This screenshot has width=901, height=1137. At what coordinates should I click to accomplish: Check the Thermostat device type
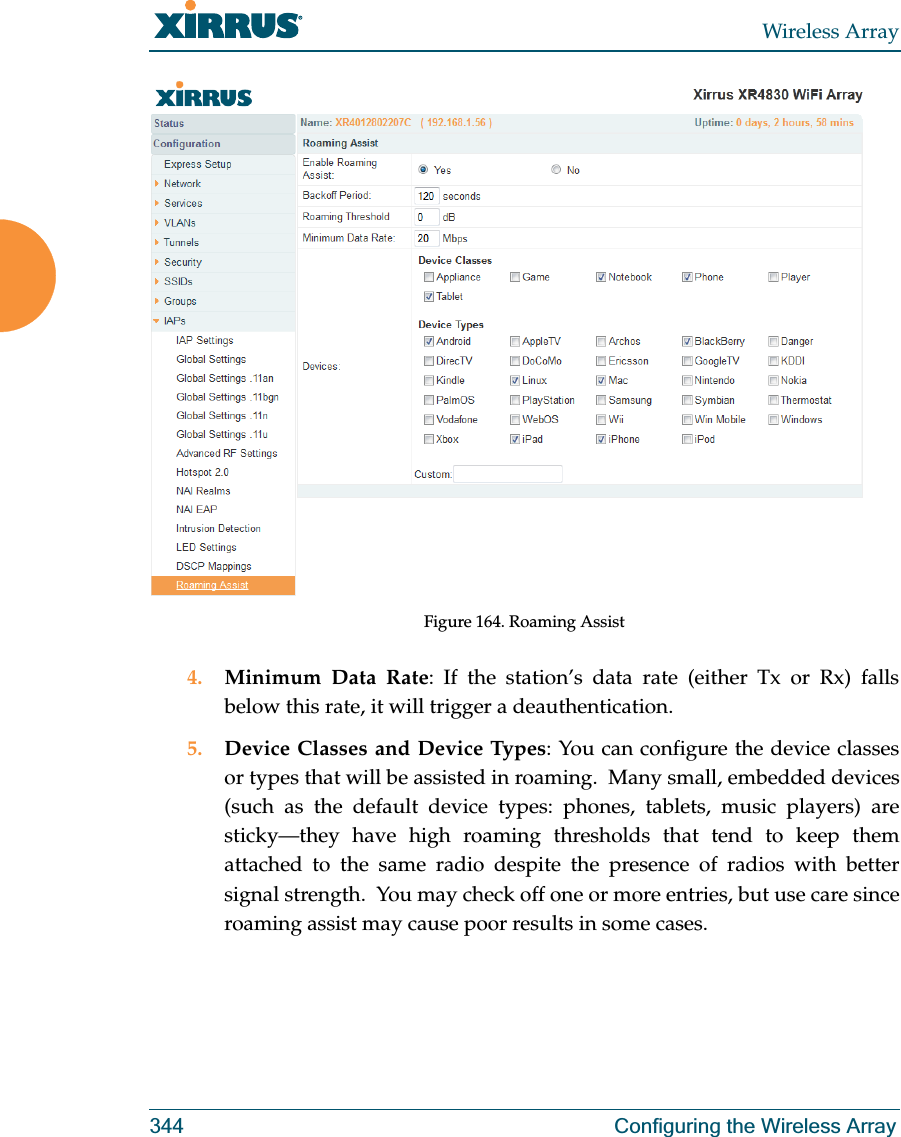pyautogui.click(x=773, y=400)
